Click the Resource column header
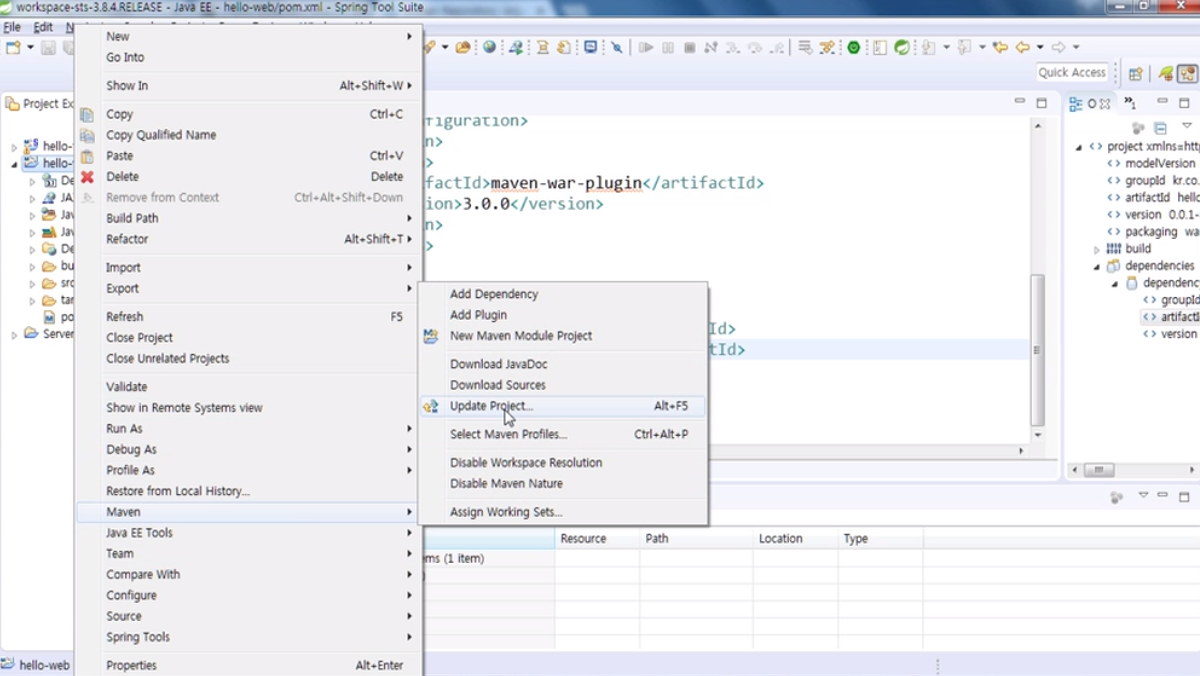Screen dimensions: 1200x676 tap(597, 538)
